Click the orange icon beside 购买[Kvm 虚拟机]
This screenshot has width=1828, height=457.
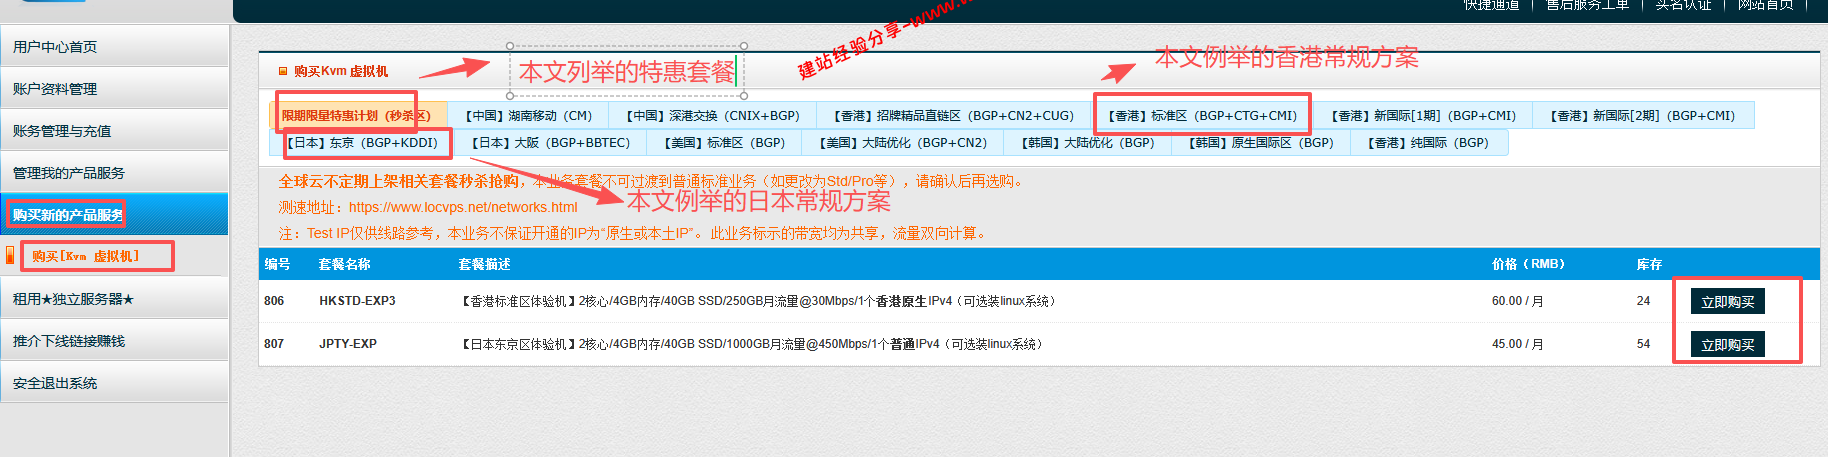coord(10,256)
